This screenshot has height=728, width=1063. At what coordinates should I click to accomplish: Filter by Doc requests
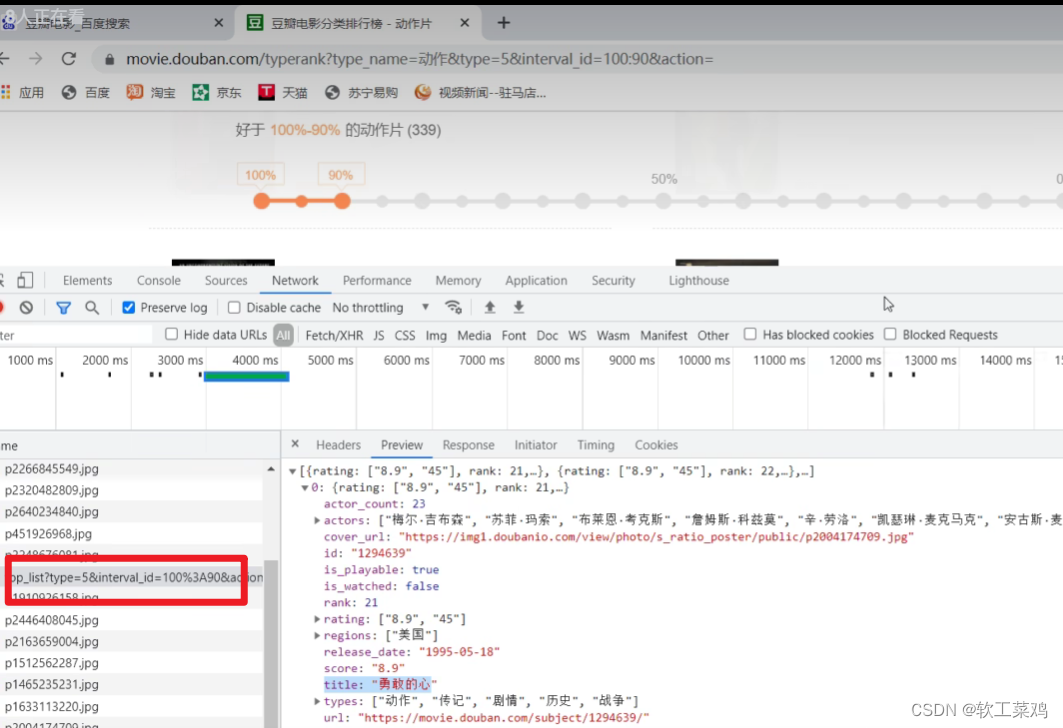pos(547,336)
